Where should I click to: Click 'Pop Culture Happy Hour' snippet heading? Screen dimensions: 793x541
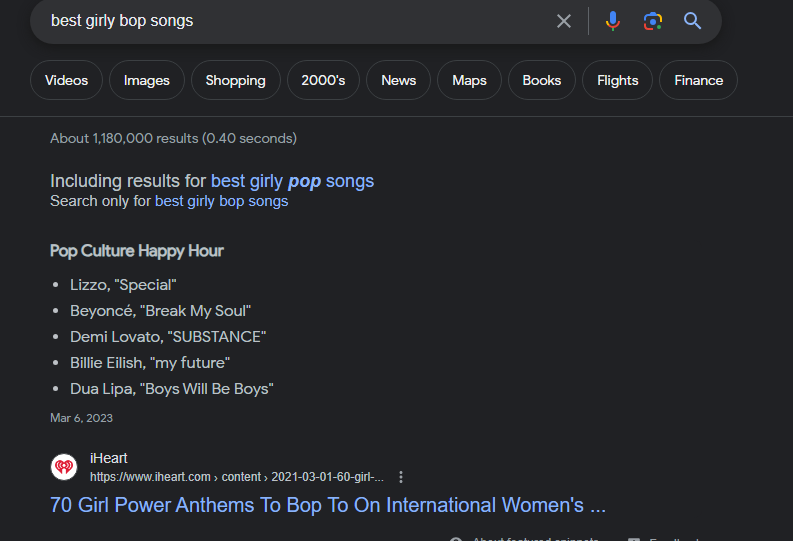coord(137,251)
